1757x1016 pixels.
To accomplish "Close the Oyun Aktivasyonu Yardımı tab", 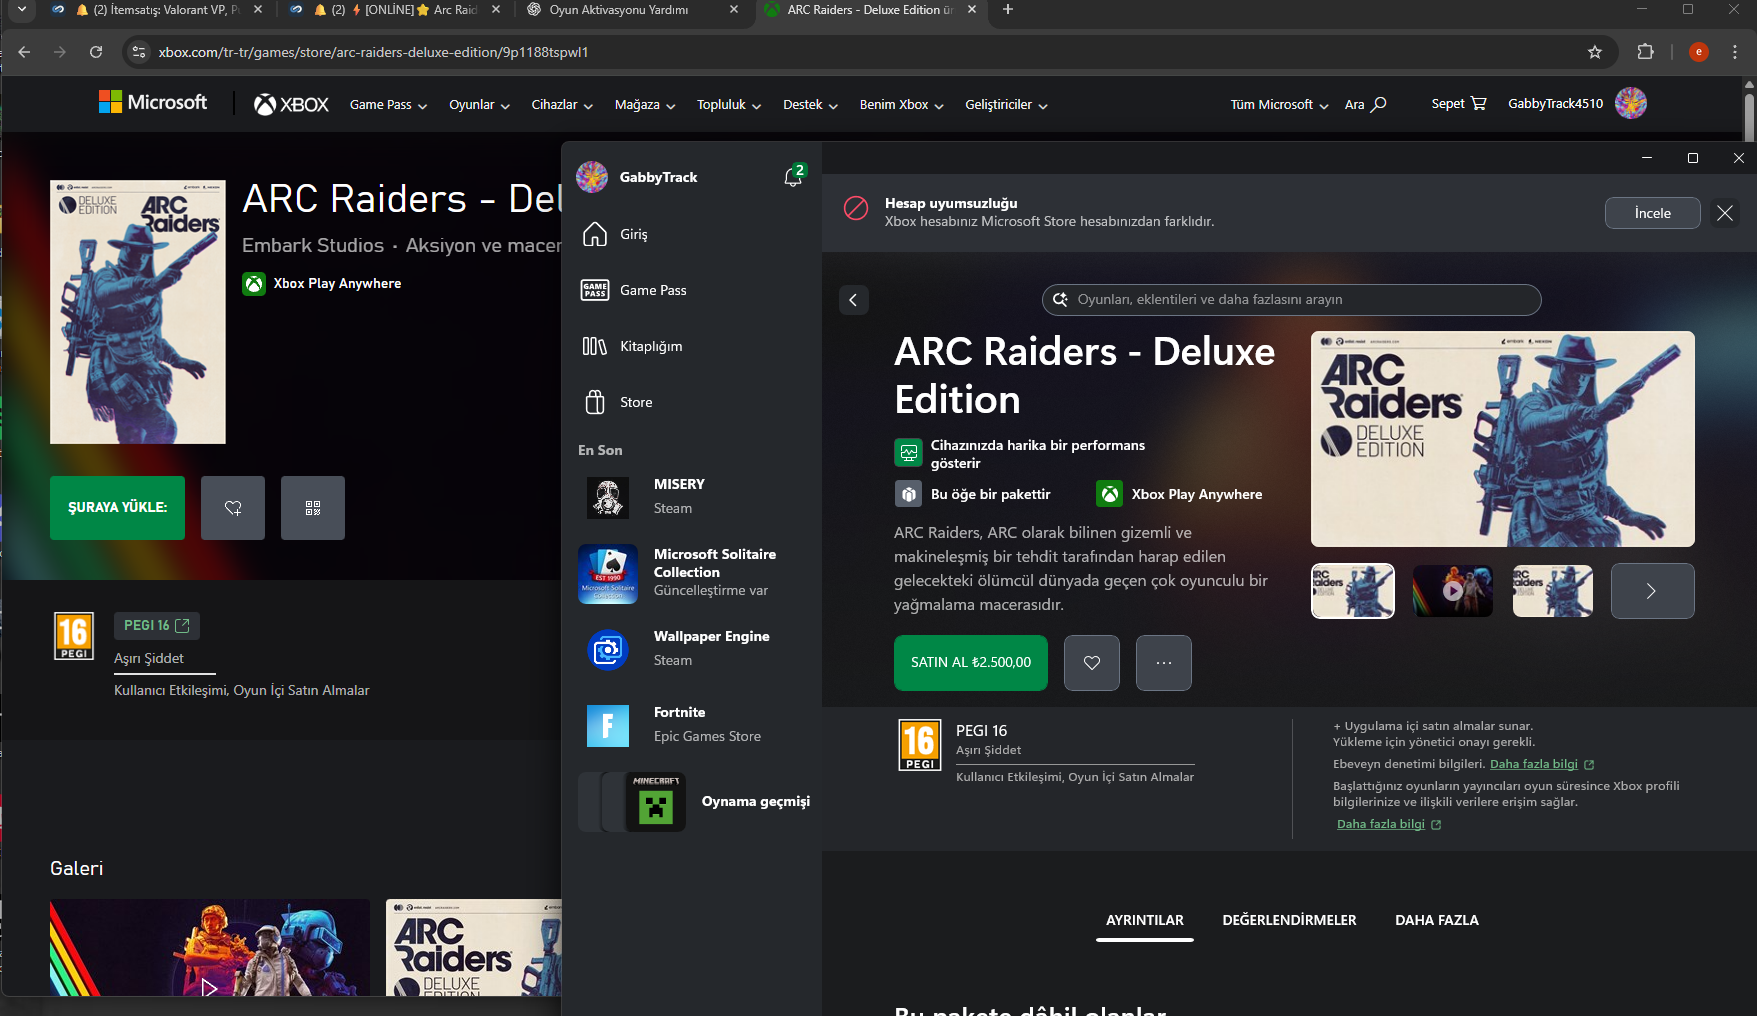I will click(x=734, y=10).
